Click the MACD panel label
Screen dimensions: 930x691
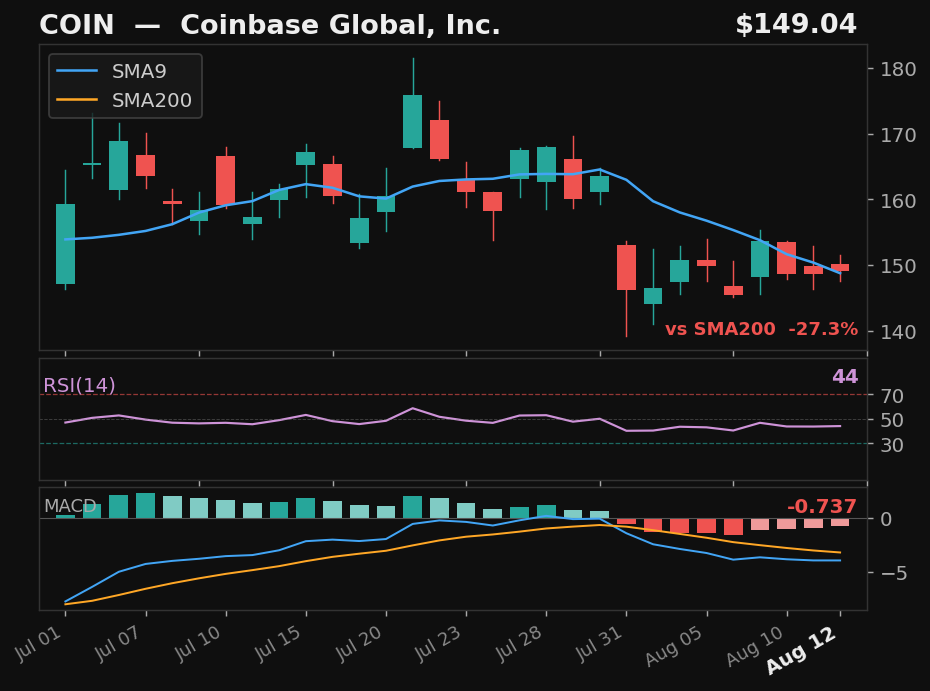70,506
